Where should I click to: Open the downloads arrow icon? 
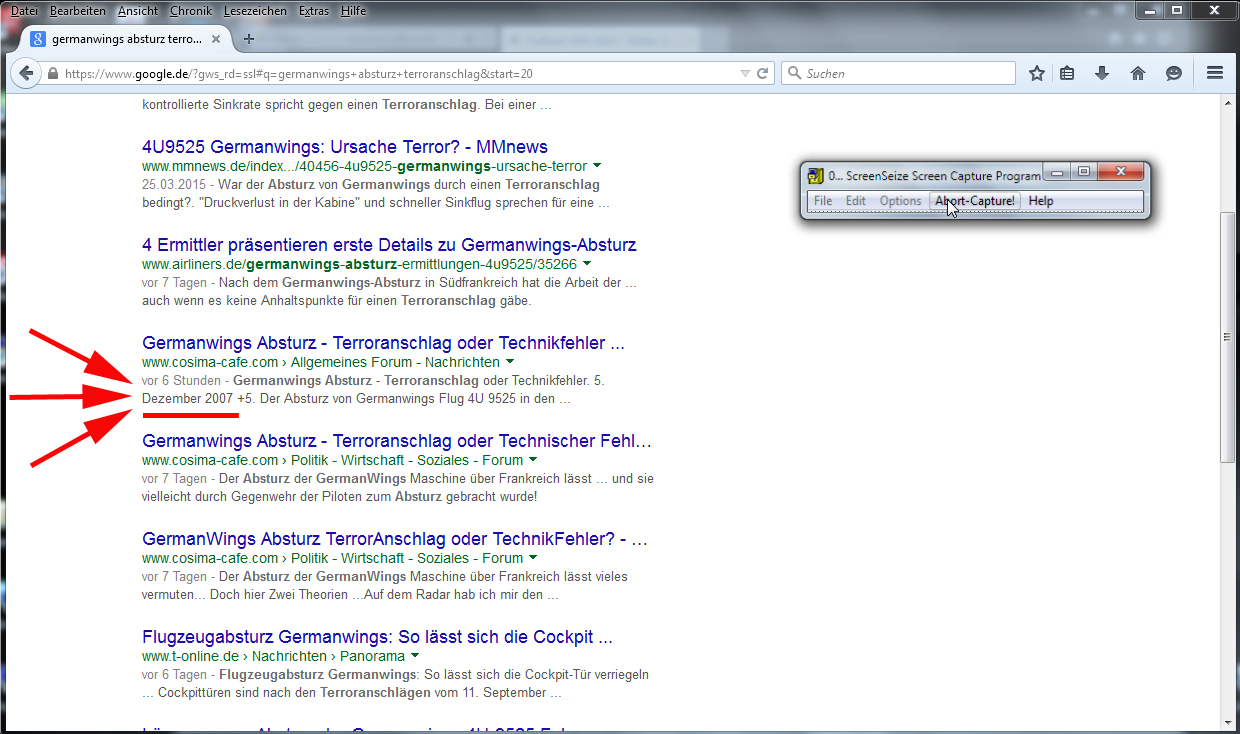click(1102, 74)
